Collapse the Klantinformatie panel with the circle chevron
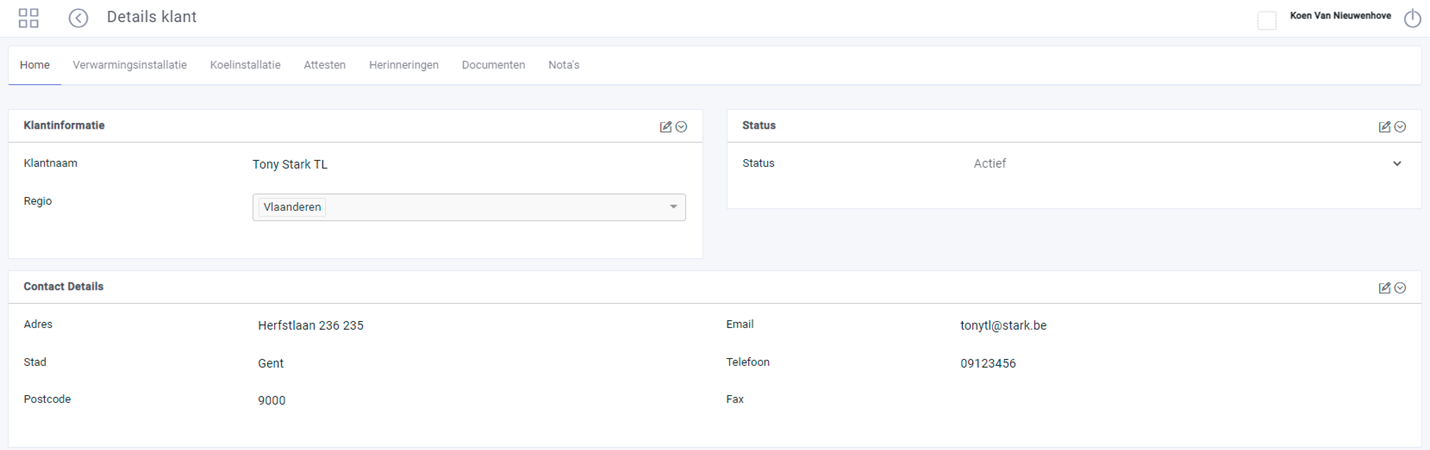 click(681, 127)
